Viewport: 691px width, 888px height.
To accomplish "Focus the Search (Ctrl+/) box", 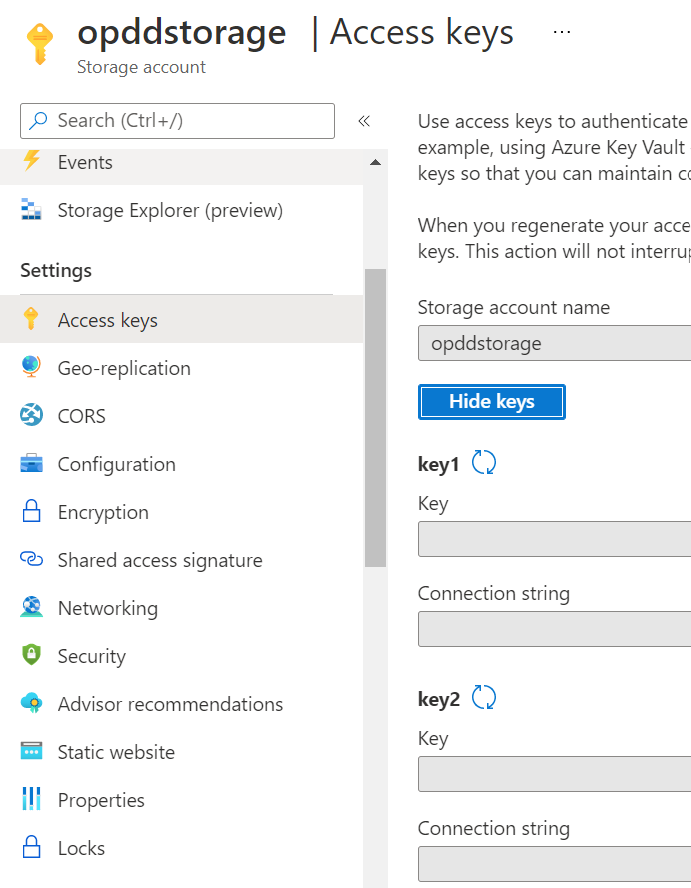I will [x=177, y=121].
